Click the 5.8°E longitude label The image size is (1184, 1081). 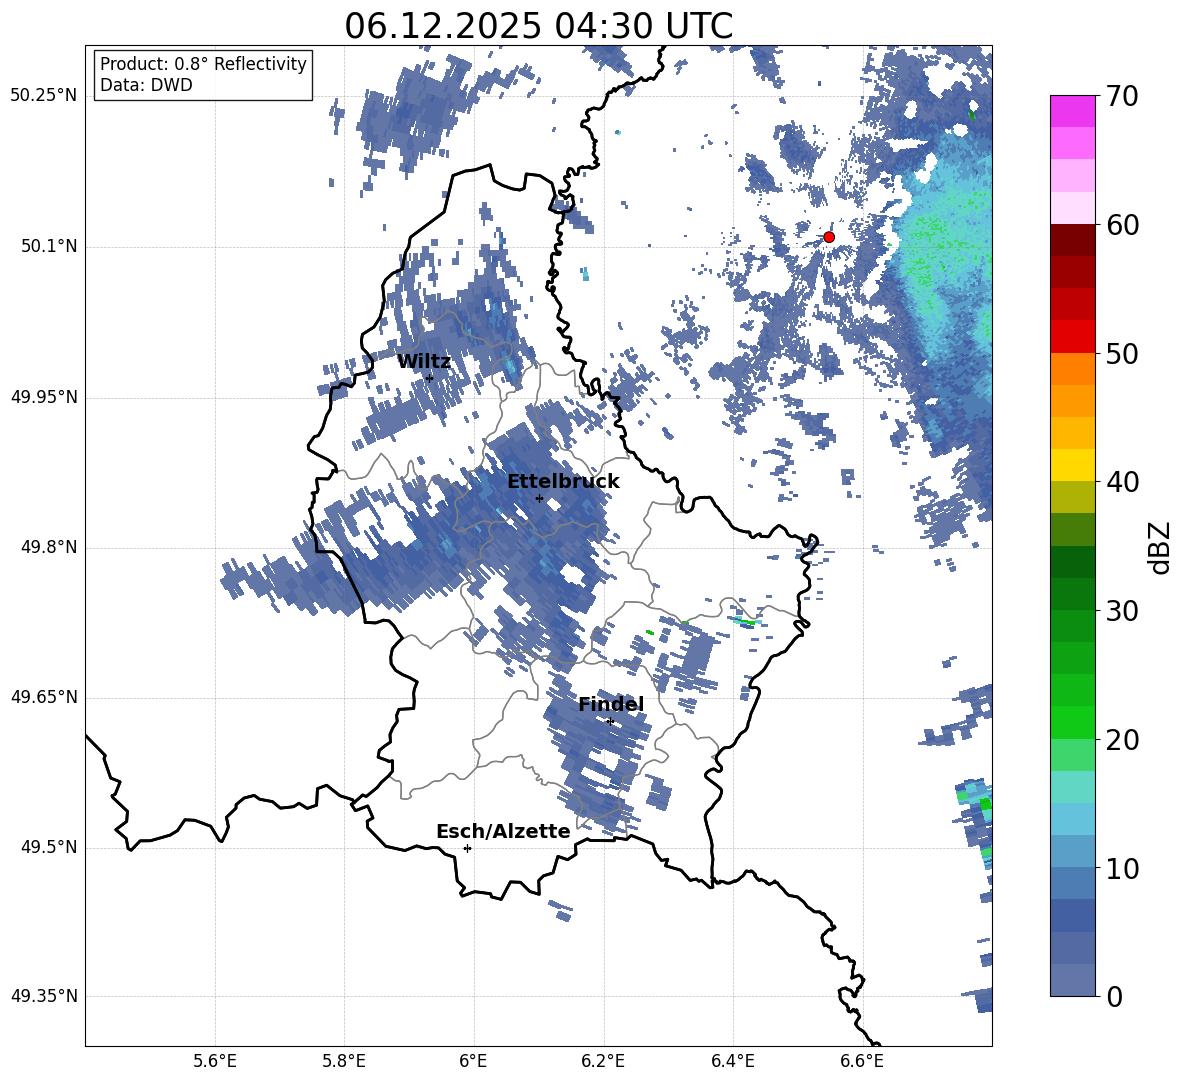pos(344,1061)
